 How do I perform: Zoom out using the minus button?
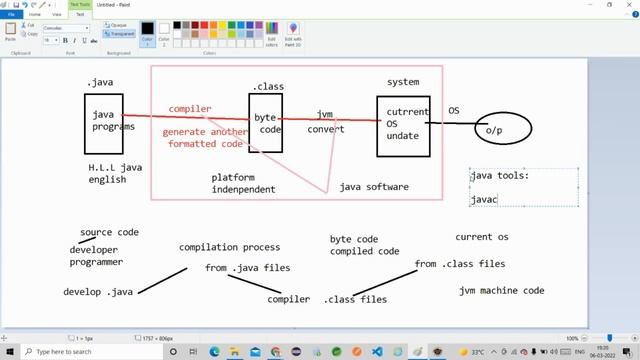584,338
